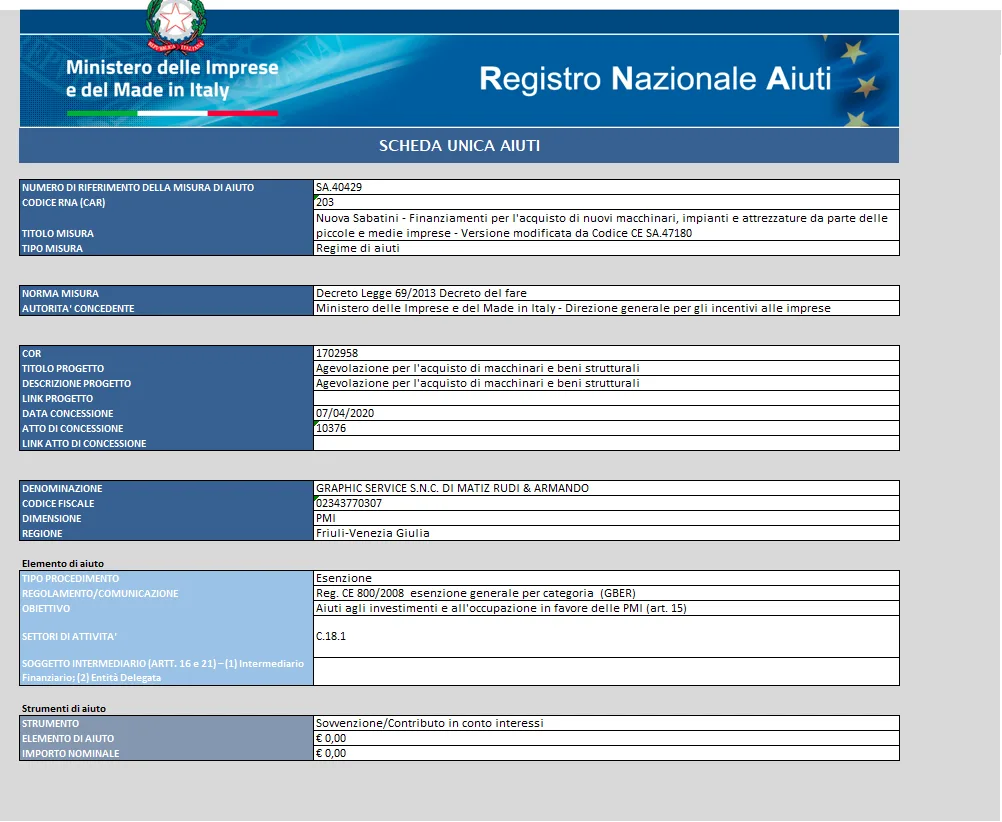1002x822 pixels.
Task: Select the Sovvenzione/Contributo in conto interessi cell
Action: (x=606, y=724)
